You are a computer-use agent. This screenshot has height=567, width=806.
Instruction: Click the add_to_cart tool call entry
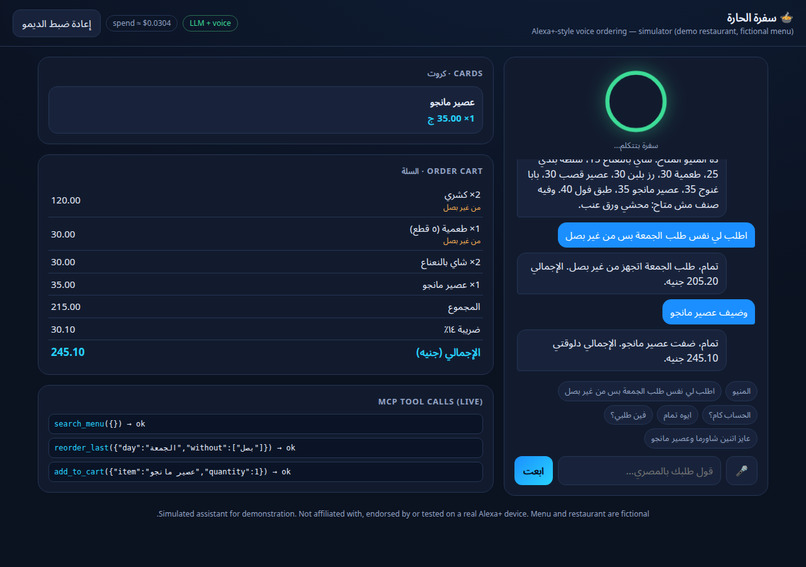point(265,472)
